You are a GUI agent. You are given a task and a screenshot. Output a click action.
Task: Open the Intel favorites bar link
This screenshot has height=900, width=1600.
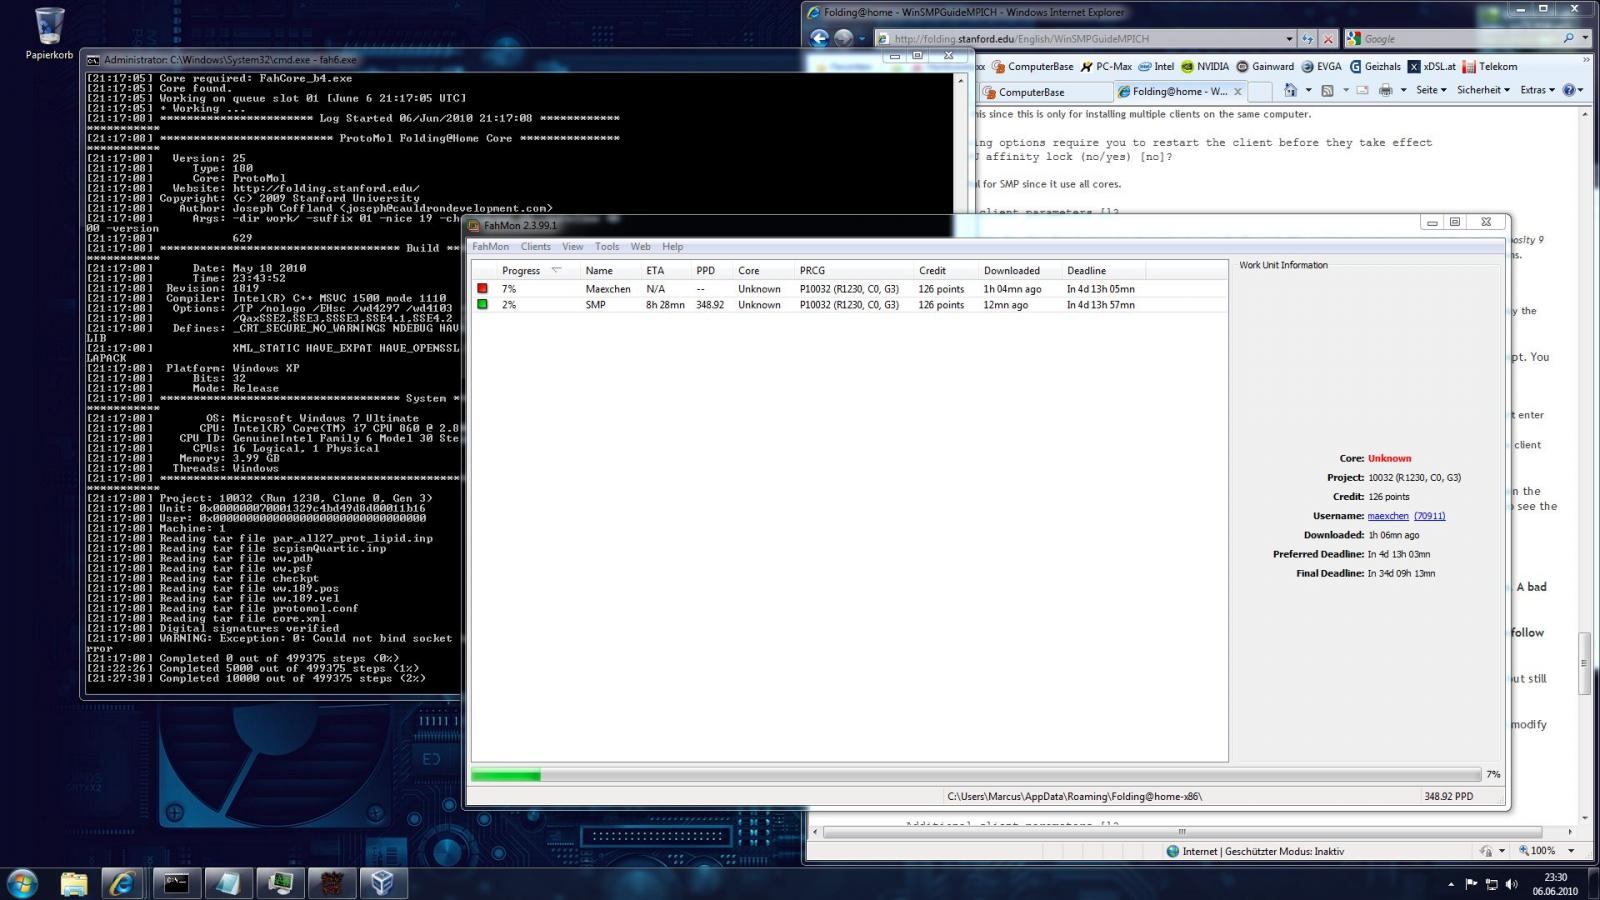tap(1156, 67)
